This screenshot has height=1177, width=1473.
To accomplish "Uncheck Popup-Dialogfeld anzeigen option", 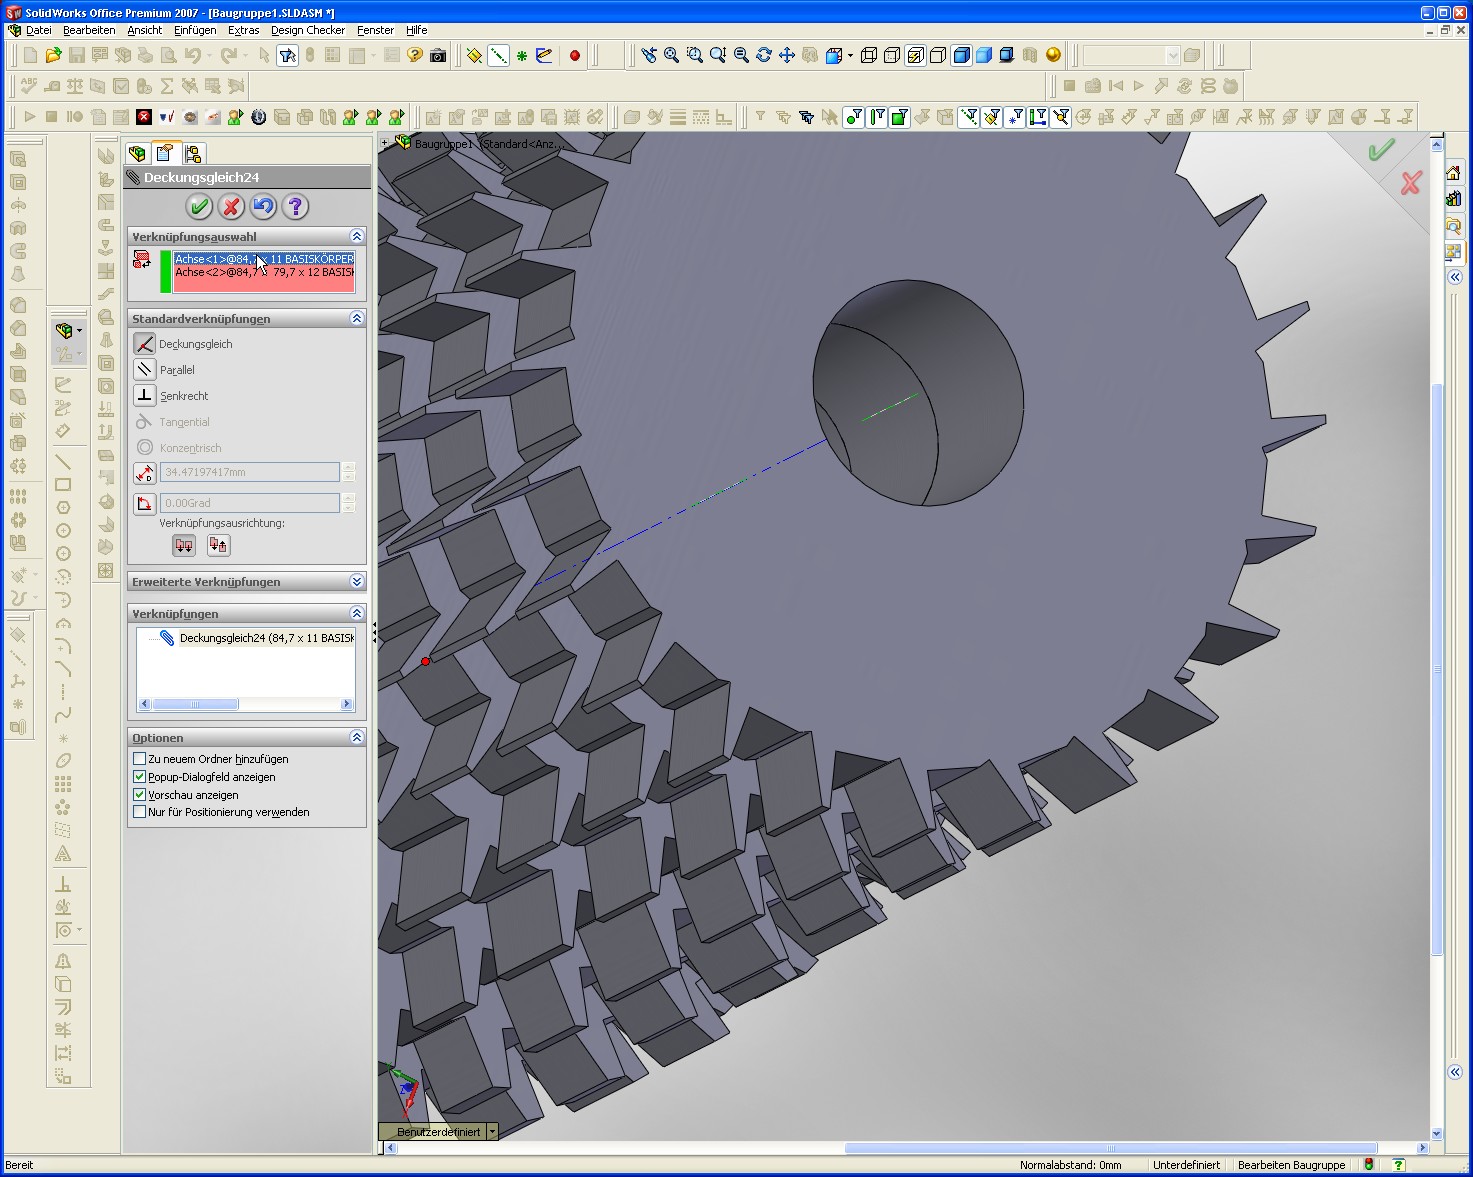I will [140, 777].
